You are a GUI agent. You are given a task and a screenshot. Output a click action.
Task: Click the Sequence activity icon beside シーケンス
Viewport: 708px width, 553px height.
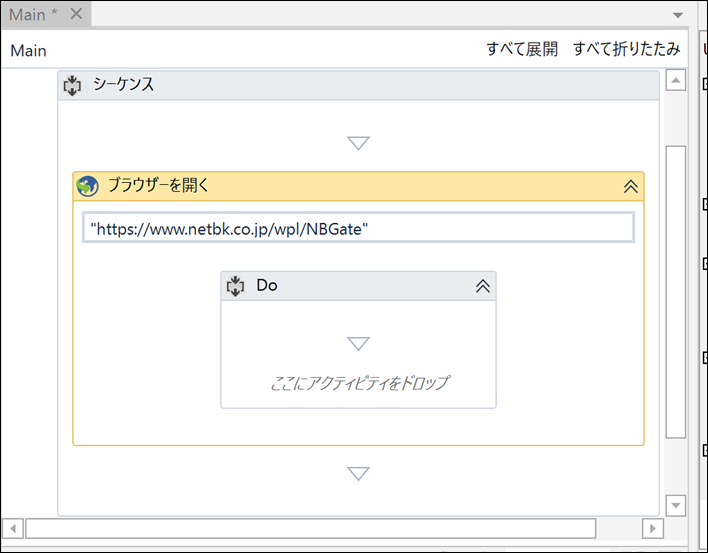72,85
